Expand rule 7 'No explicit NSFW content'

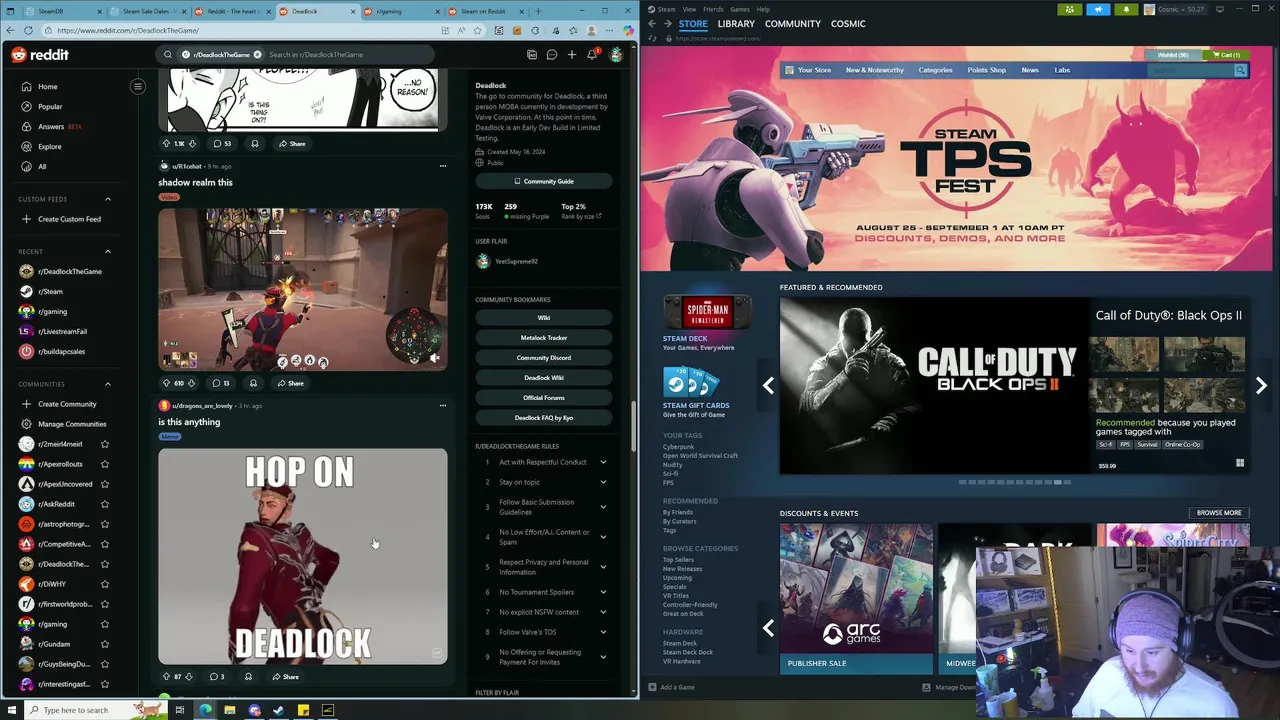pyautogui.click(x=603, y=612)
